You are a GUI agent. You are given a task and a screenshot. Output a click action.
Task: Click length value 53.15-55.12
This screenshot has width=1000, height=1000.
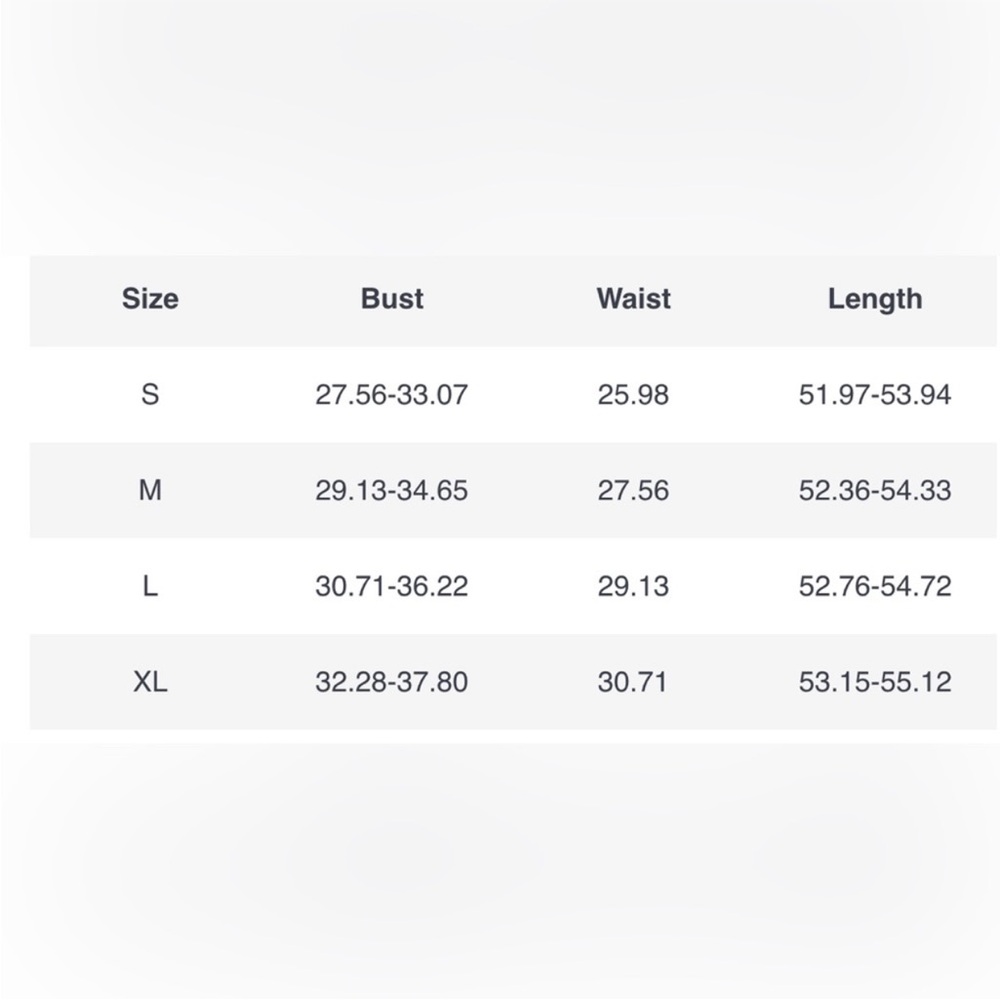[875, 682]
